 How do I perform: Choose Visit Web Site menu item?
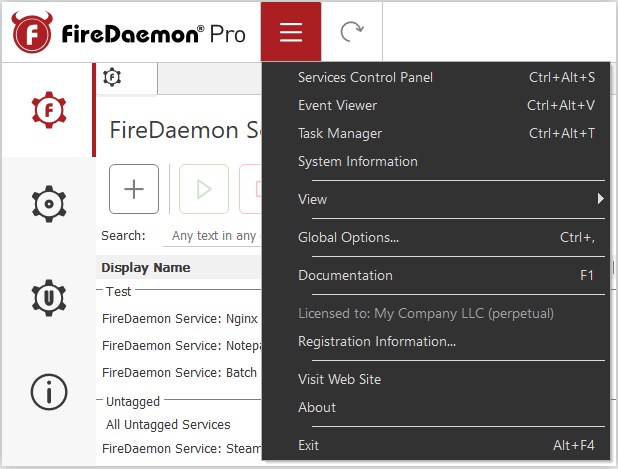(436, 379)
